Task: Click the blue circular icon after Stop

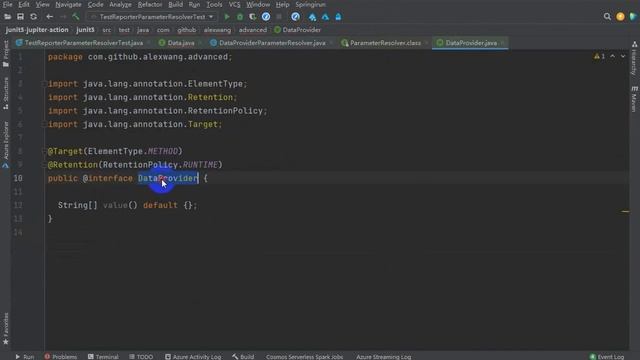Action: coord(296,17)
